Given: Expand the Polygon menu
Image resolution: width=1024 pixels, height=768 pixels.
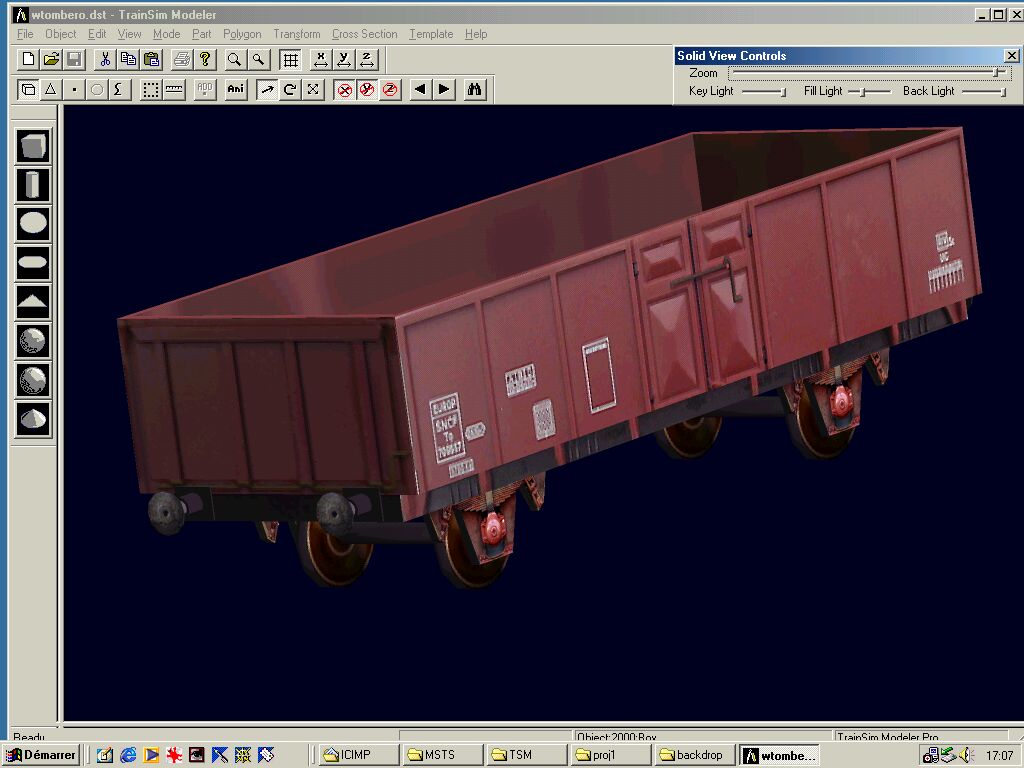Looking at the screenshot, I should 242,34.
